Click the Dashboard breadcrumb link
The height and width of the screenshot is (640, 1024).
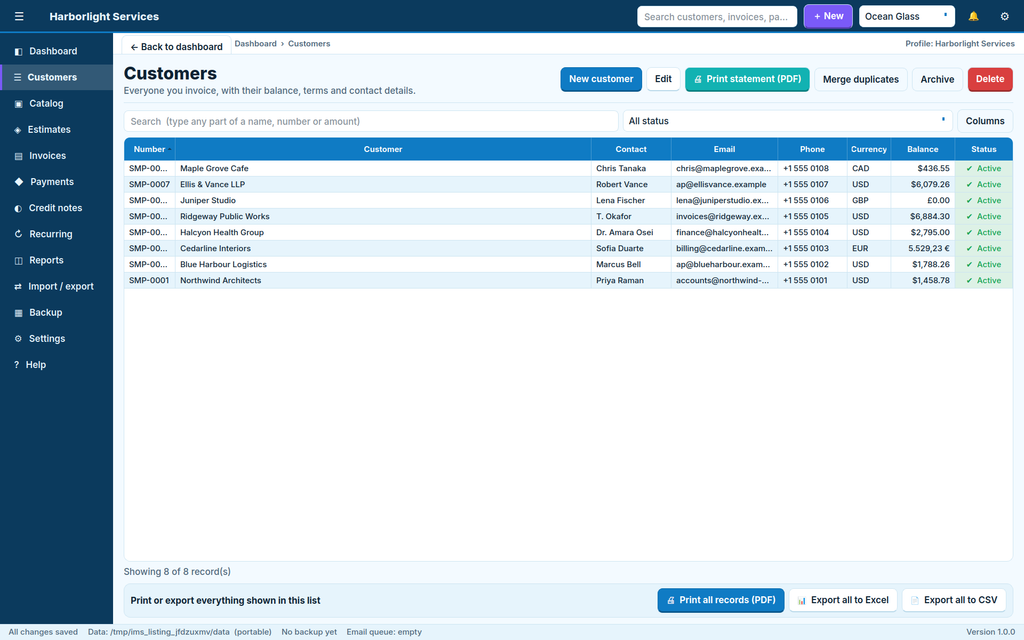(255, 44)
